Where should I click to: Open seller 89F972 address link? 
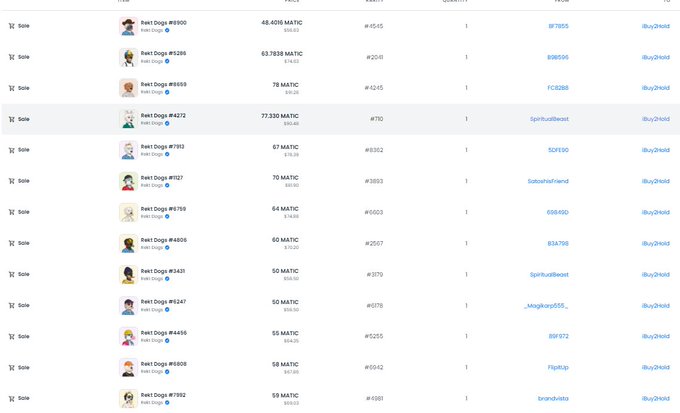click(559, 336)
